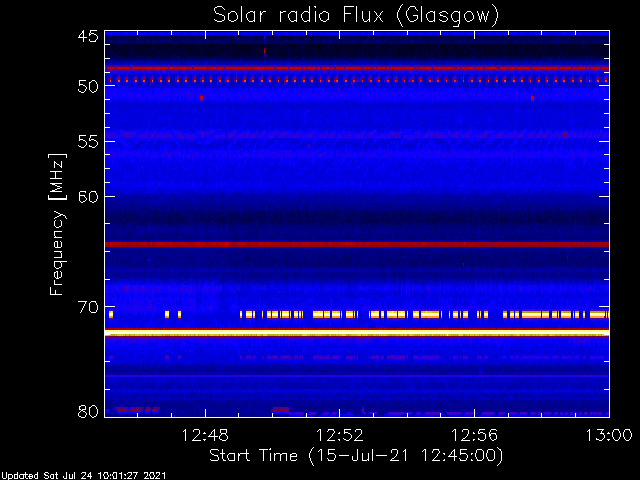Click the 12:48 time tick label
Image resolution: width=640 pixels, height=480 pixels.
pyautogui.click(x=205, y=435)
